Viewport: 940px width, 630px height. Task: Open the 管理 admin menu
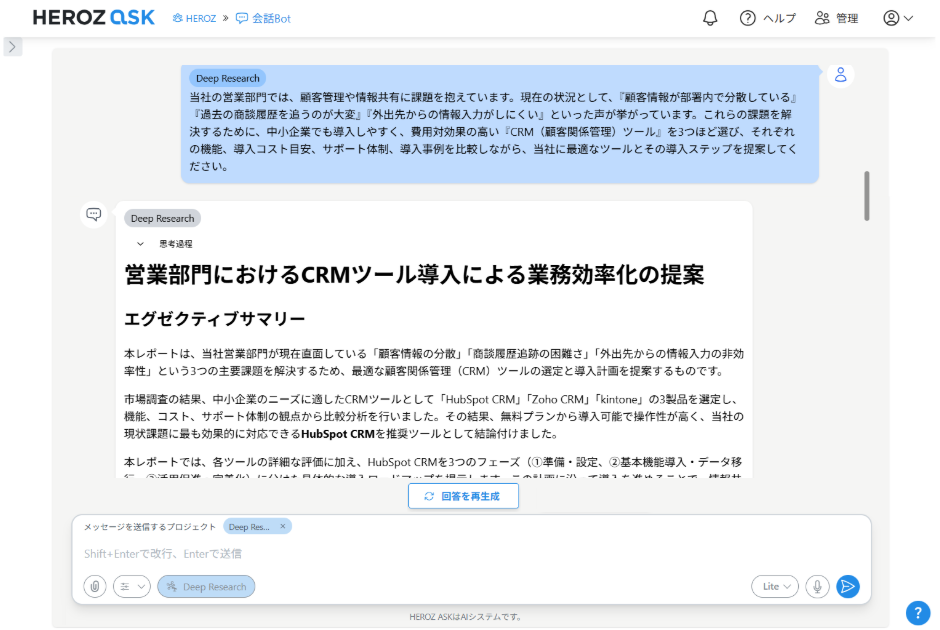pyautogui.click(x=836, y=18)
